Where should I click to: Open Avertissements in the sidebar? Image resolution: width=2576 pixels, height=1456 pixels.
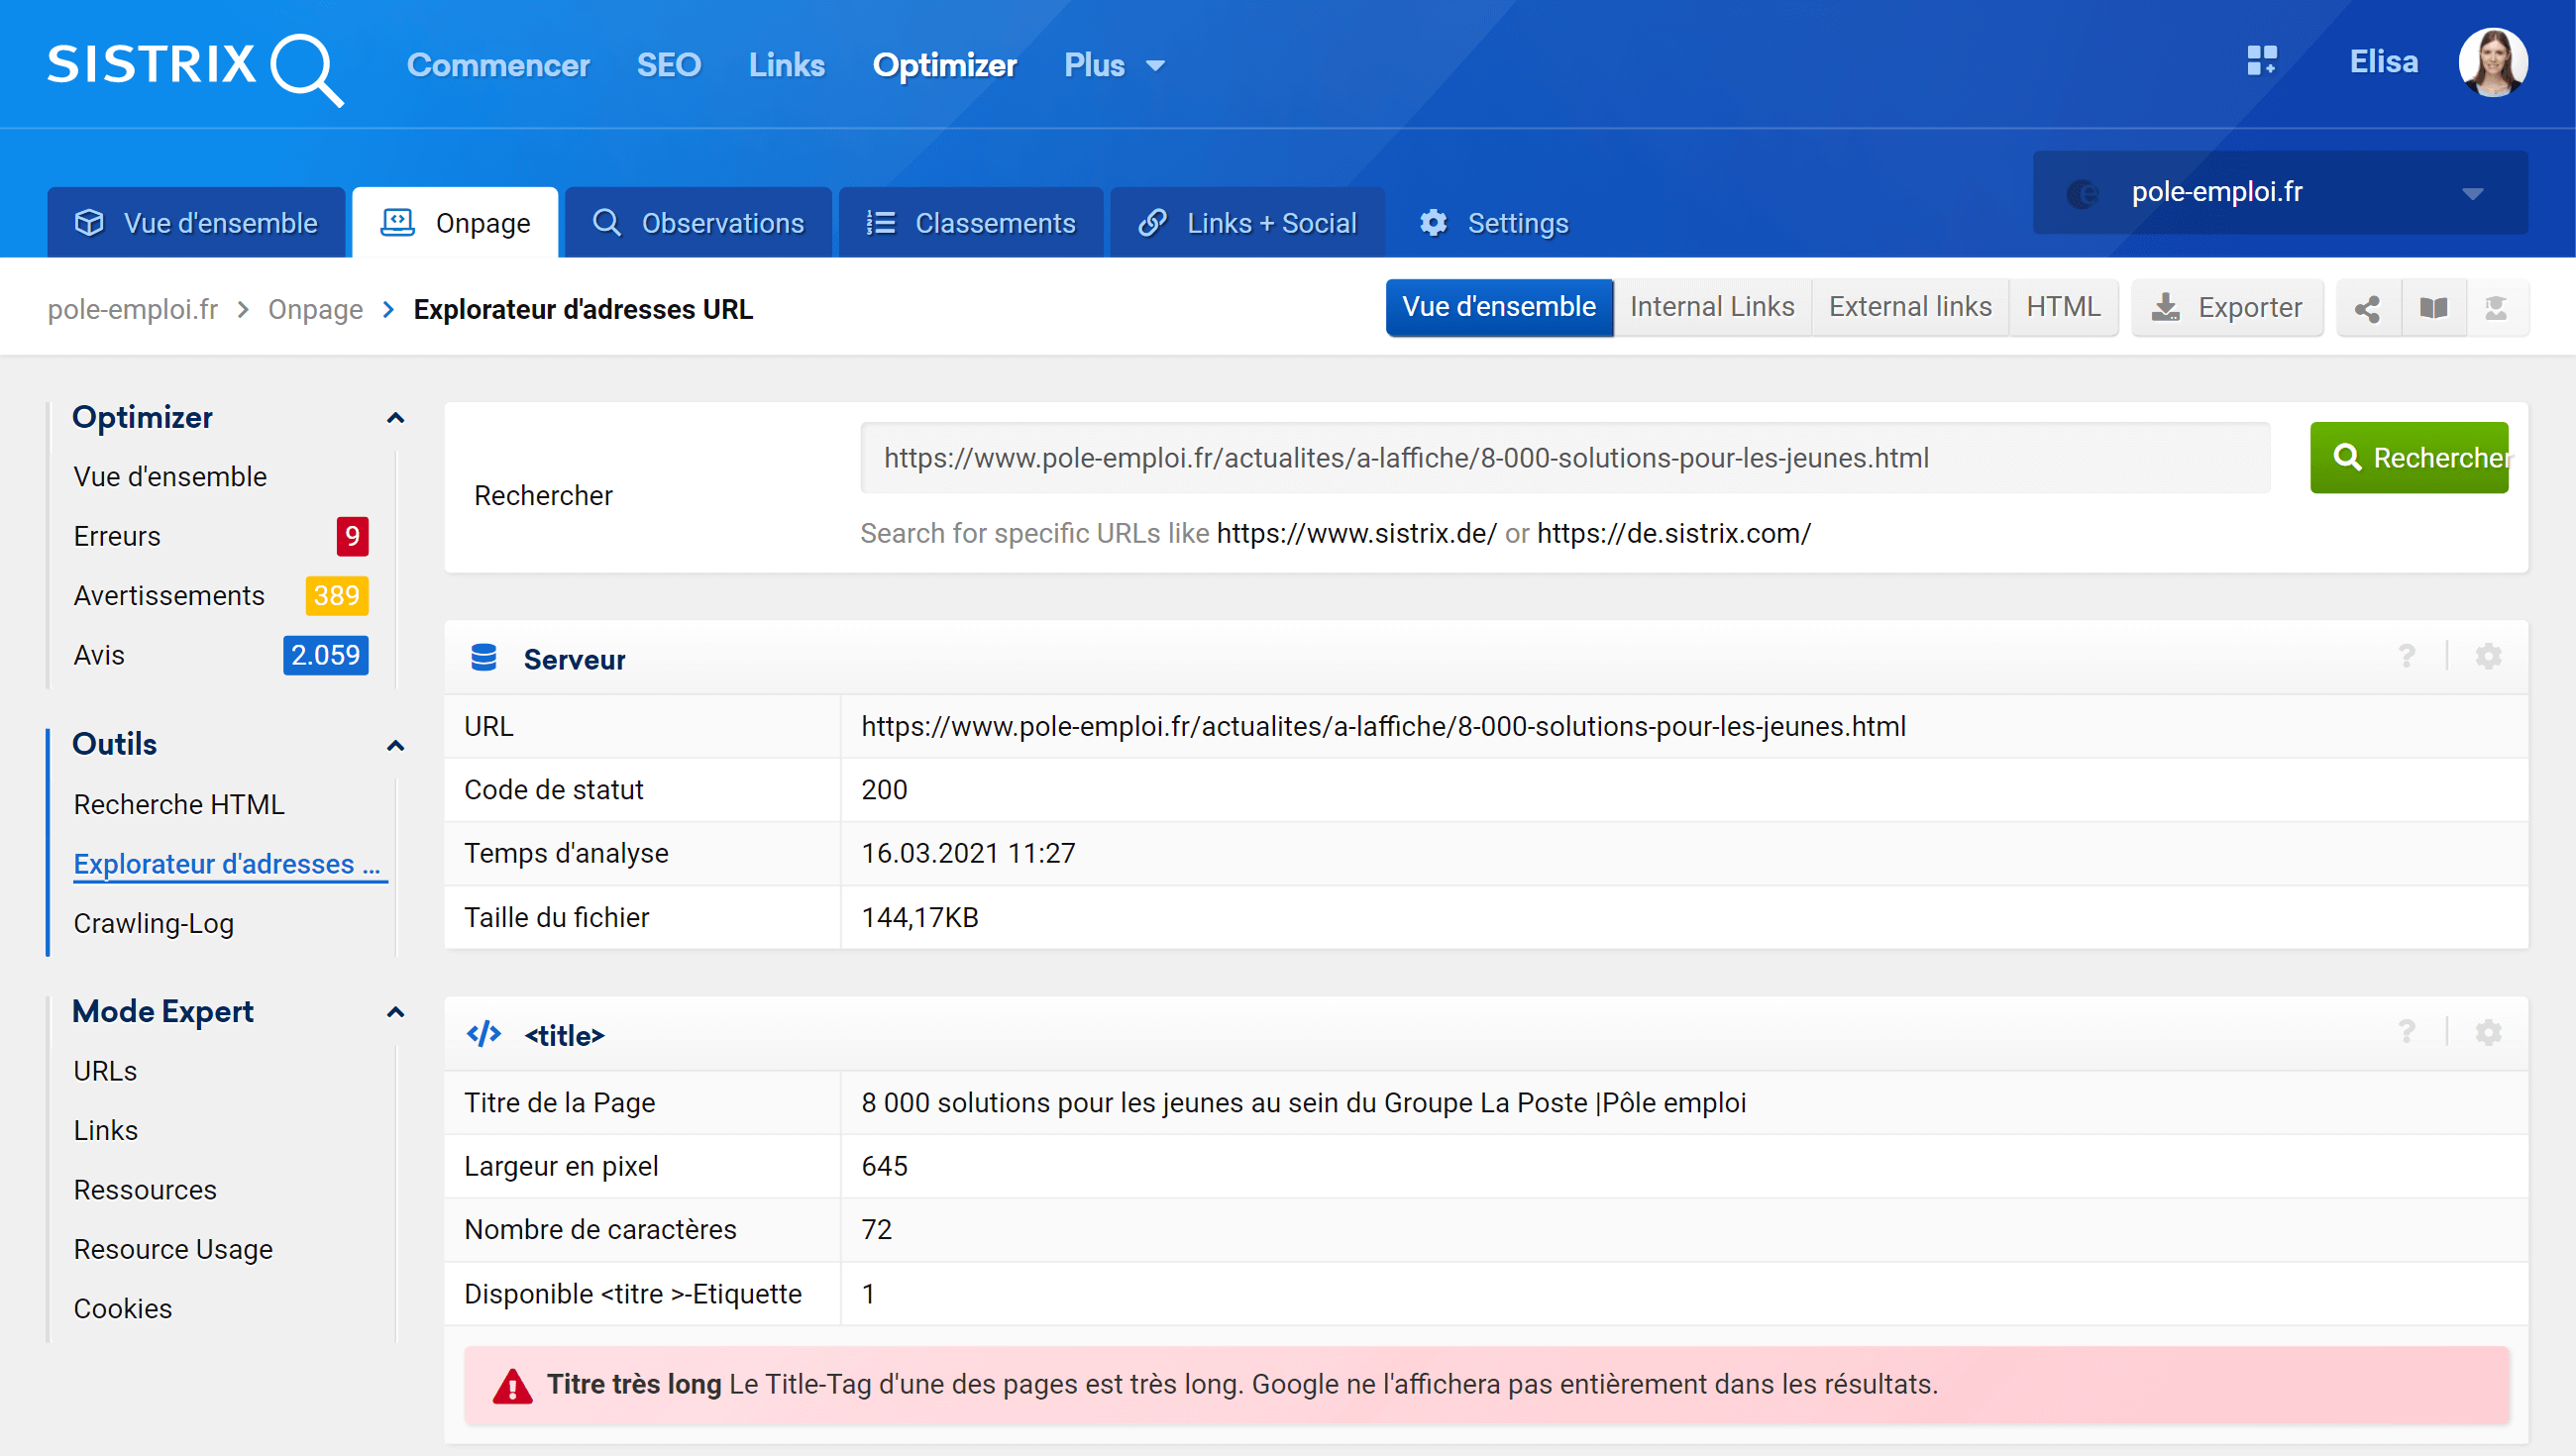169,596
